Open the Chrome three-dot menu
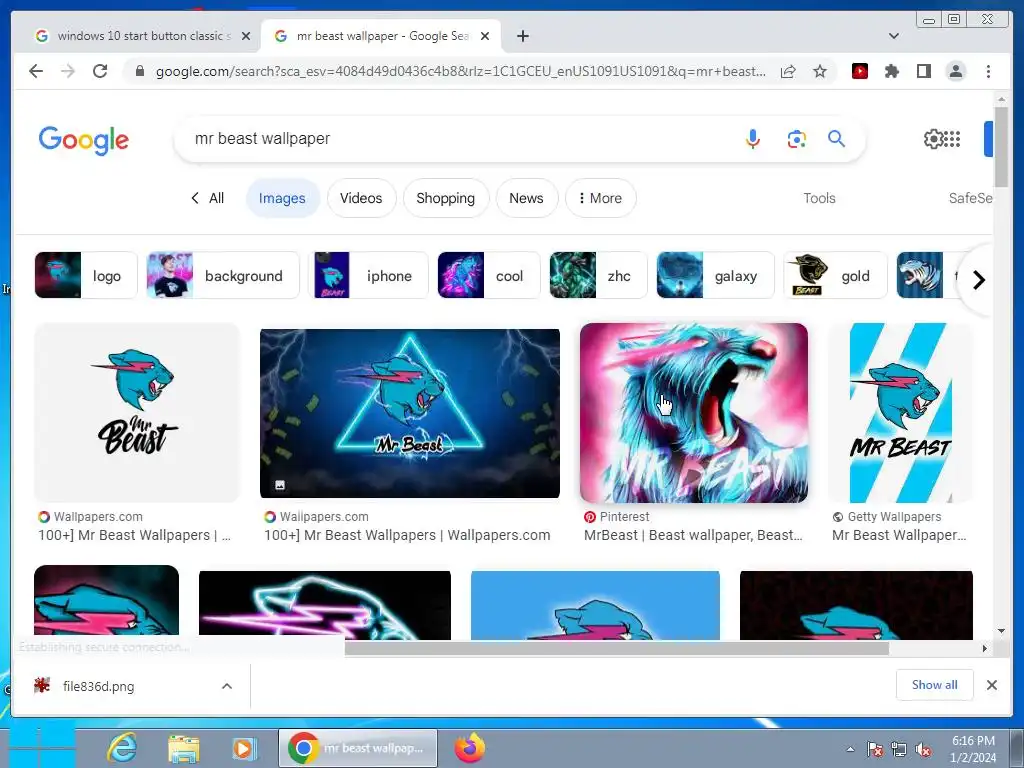This screenshot has height=768, width=1024. pyautogui.click(x=988, y=71)
